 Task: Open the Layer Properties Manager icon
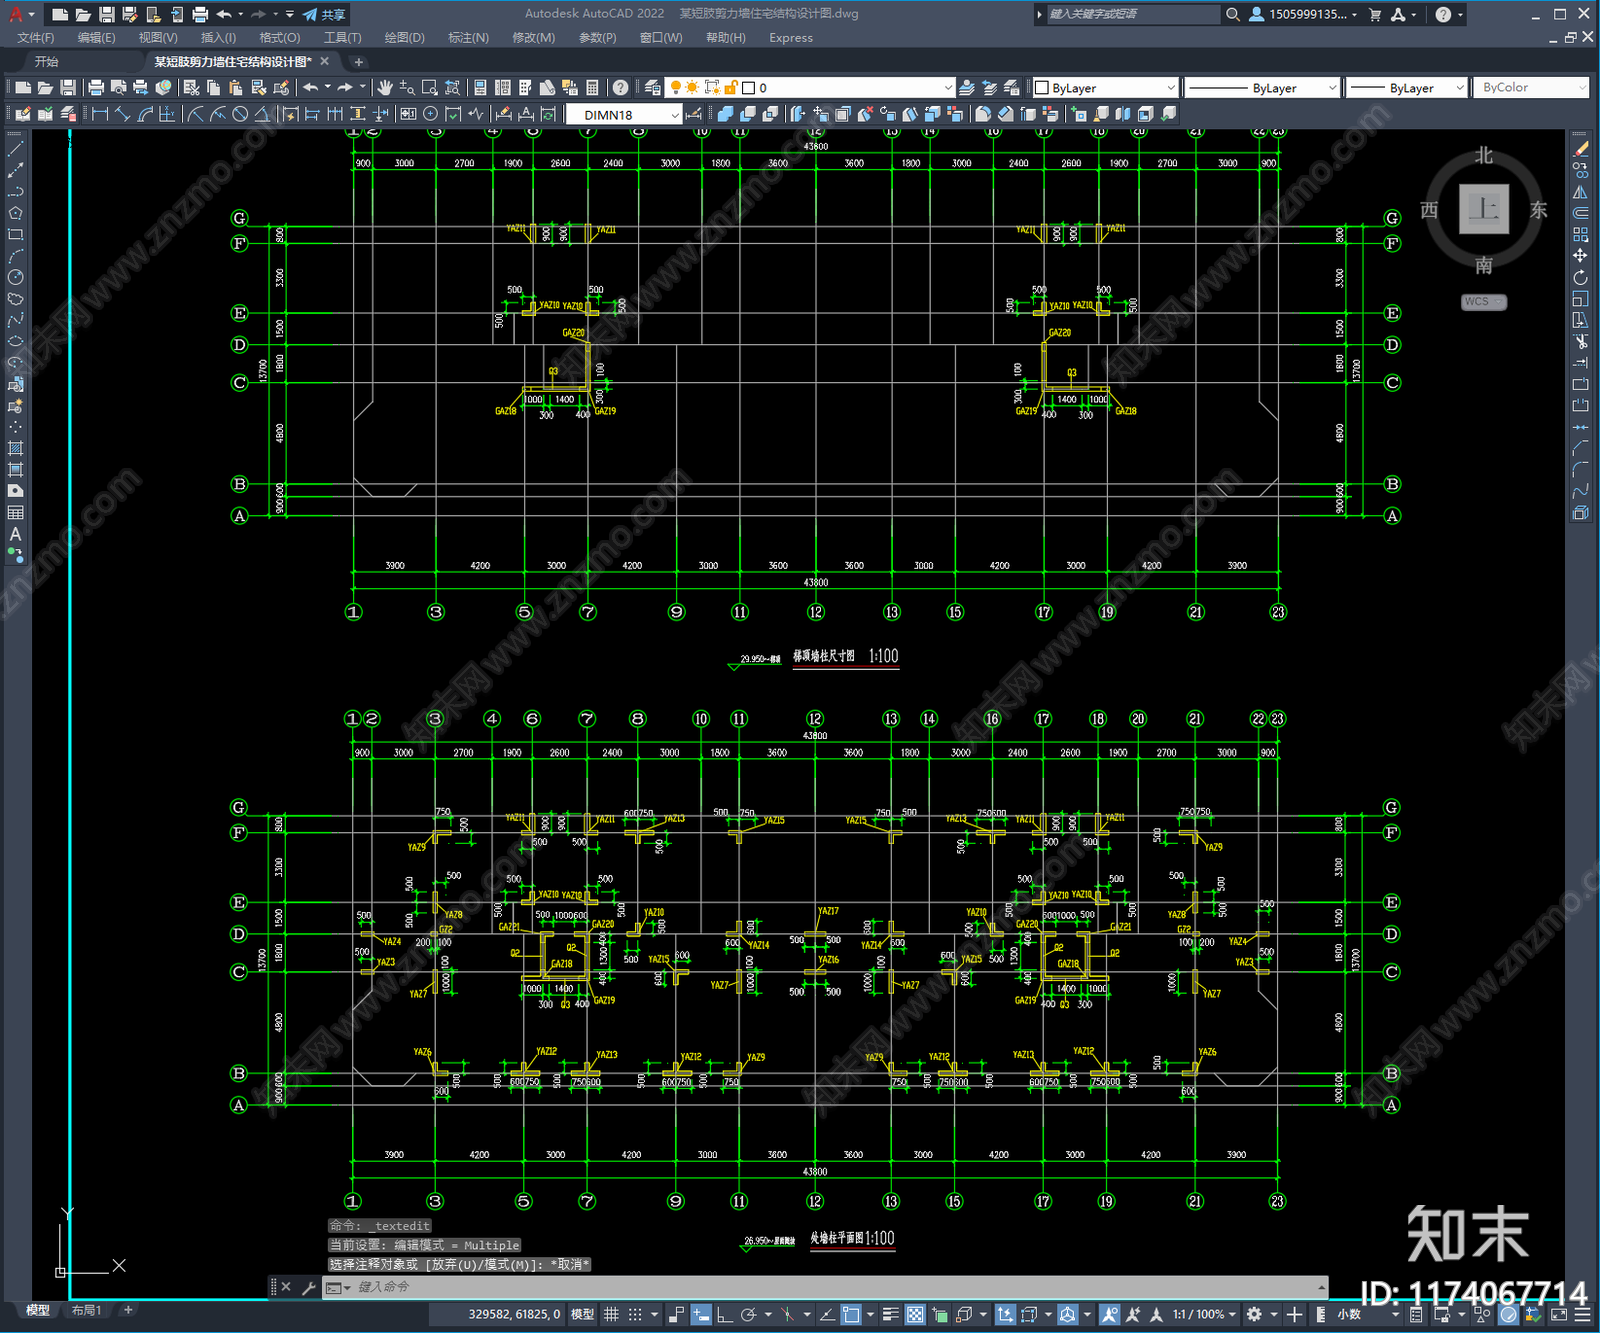point(653,88)
